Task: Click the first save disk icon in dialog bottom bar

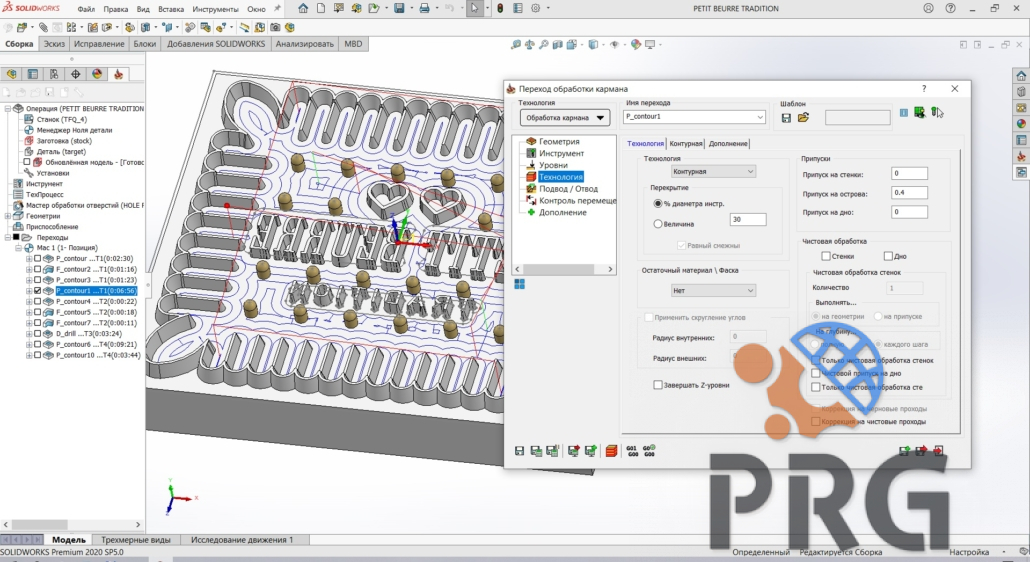Action: coord(520,451)
